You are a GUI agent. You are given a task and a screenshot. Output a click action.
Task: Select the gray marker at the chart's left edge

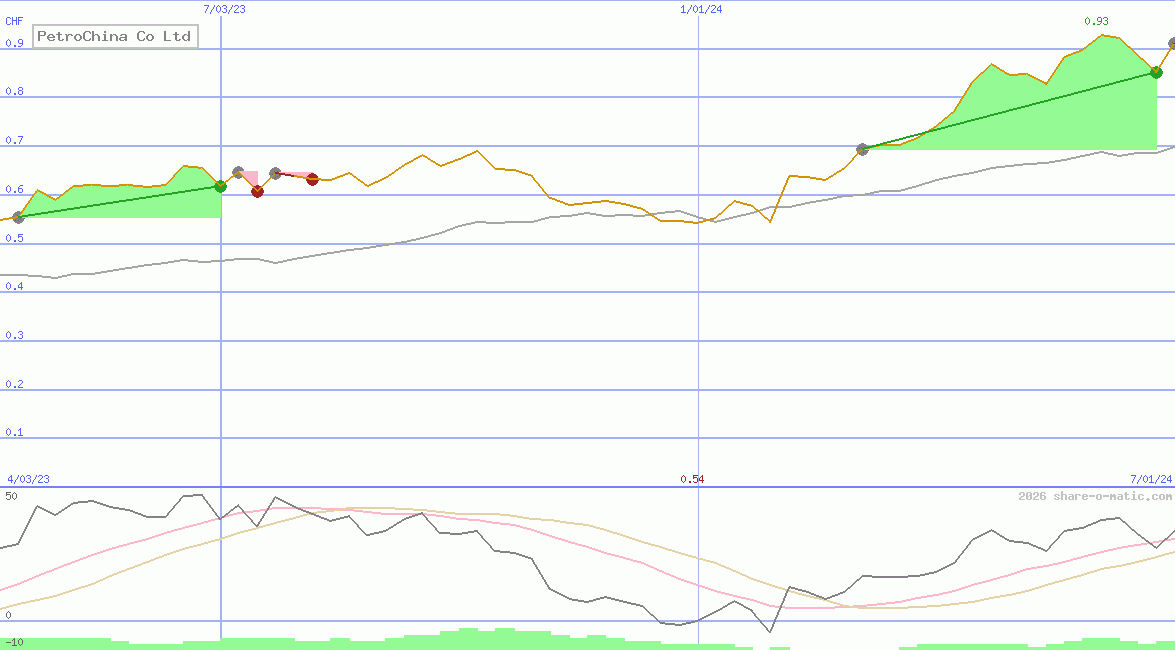click(17, 217)
